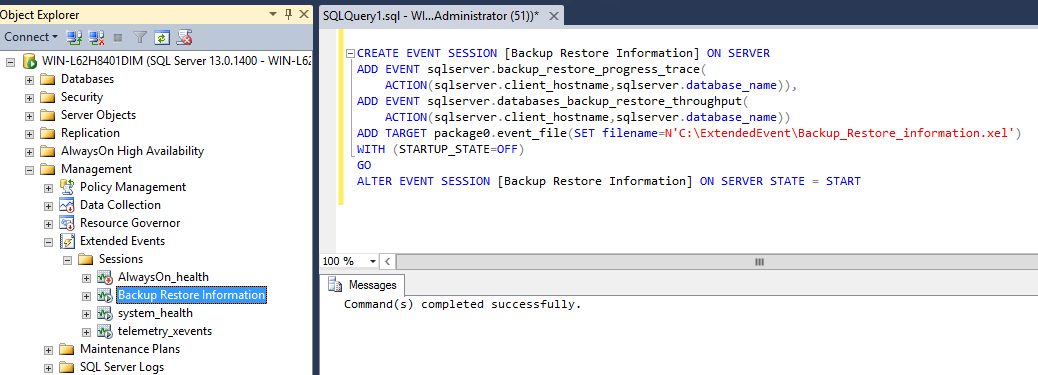Click the Disconnect server icon
The height and width of the screenshot is (375, 1038).
(97, 37)
